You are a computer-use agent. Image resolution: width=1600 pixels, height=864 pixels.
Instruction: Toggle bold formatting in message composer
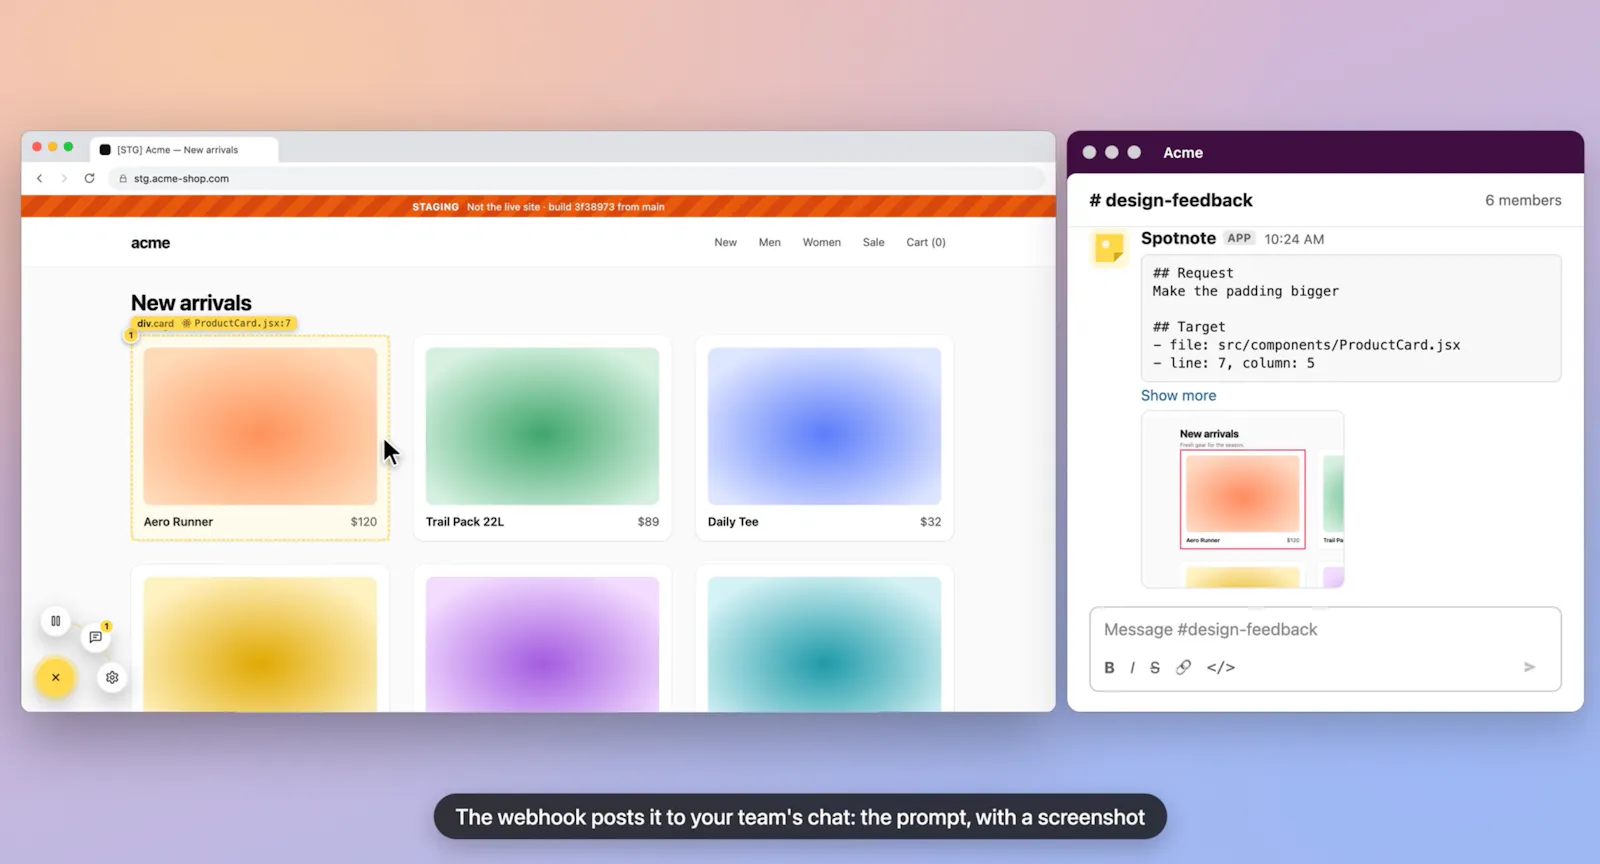point(1109,668)
